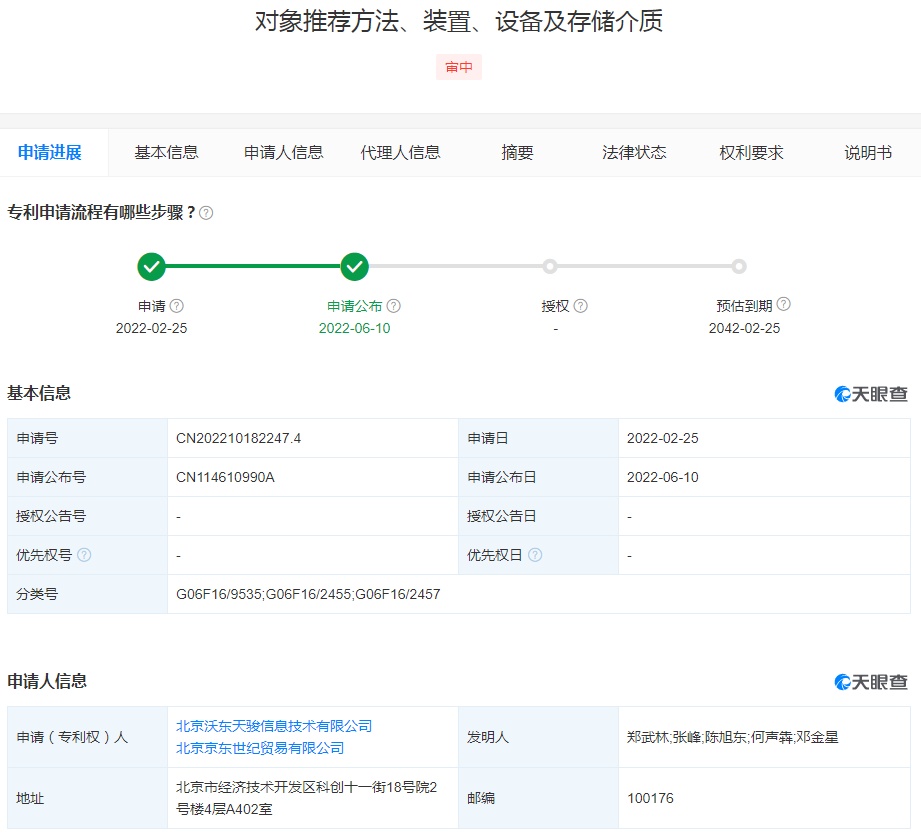Click the 申请 date 2022-02-25 under timeline
Image resolution: width=921 pixels, height=838 pixels.
(152, 328)
